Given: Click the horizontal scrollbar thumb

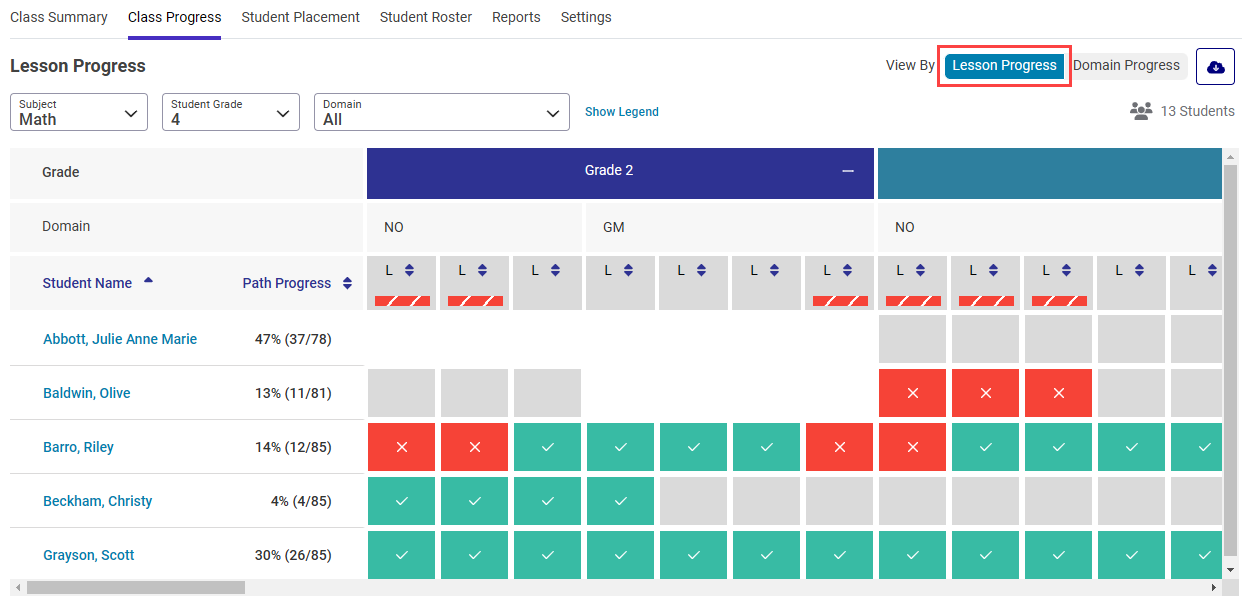Looking at the screenshot, I should (135, 588).
